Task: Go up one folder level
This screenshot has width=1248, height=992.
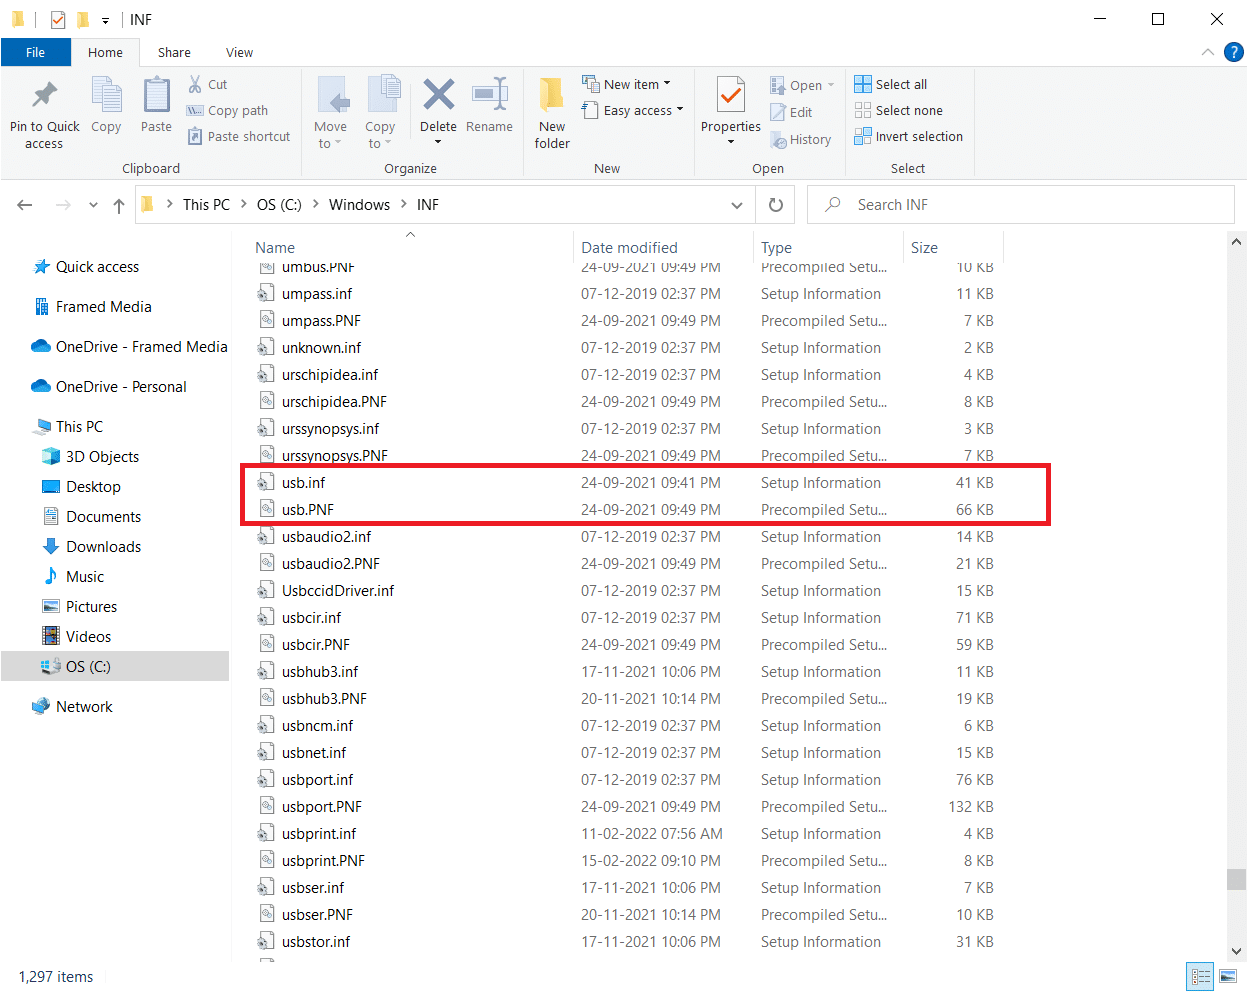Action: tap(119, 205)
